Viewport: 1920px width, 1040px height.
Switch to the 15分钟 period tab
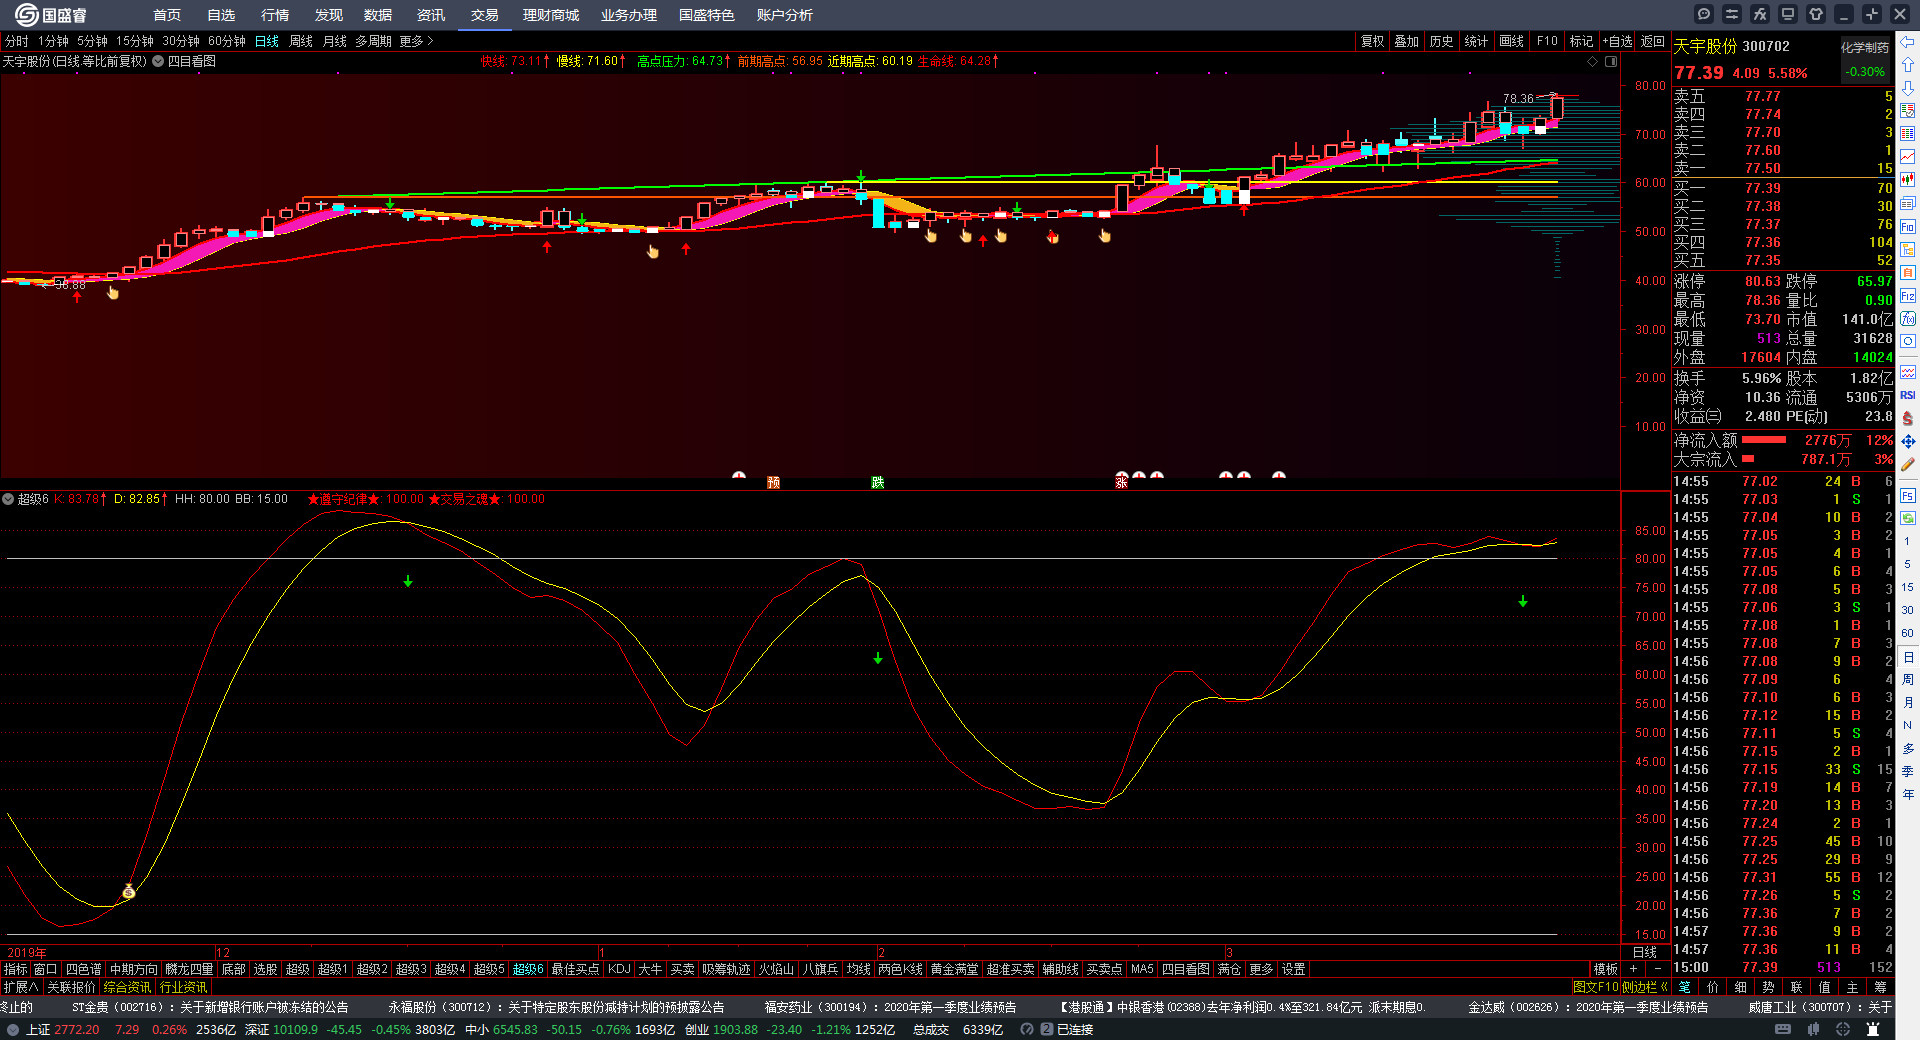[x=135, y=41]
